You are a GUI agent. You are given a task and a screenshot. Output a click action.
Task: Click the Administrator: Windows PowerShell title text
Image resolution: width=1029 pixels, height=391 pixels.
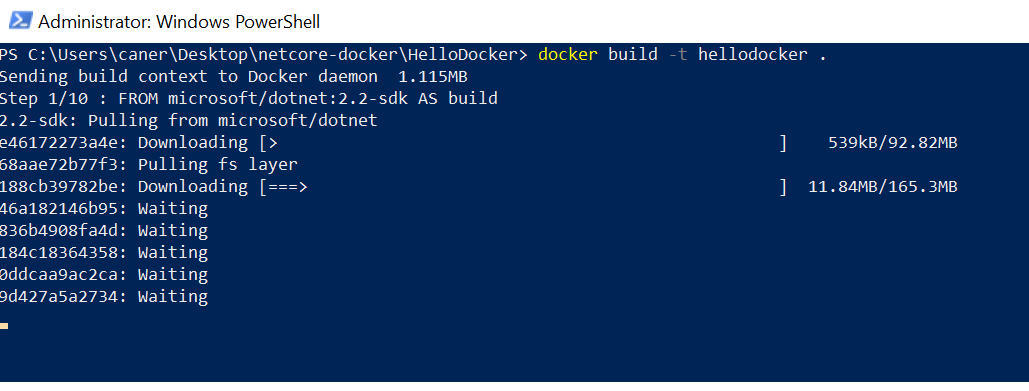pos(179,22)
